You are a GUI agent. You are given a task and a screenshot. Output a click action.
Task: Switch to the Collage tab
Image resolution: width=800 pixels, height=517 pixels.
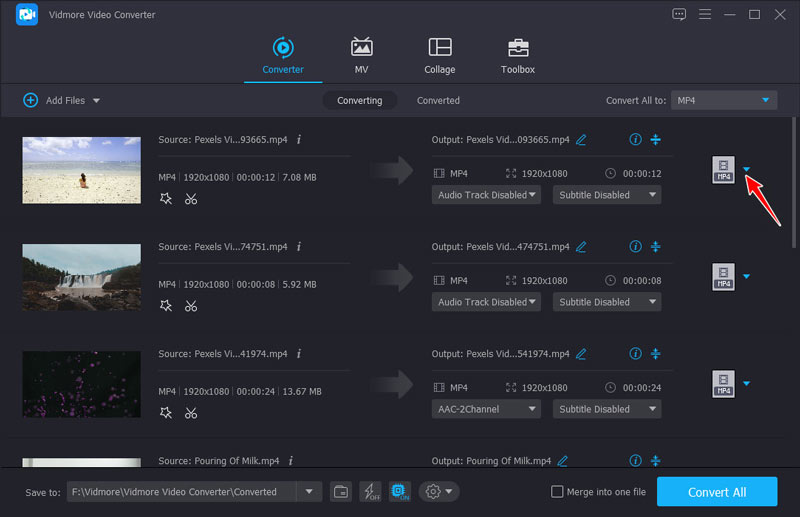click(439, 56)
